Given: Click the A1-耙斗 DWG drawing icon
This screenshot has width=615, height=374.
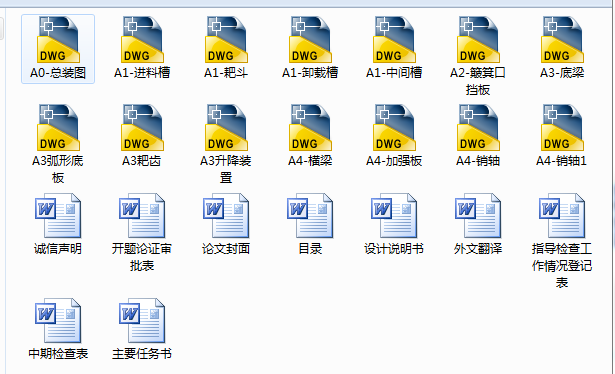Looking at the screenshot, I should [x=226, y=40].
